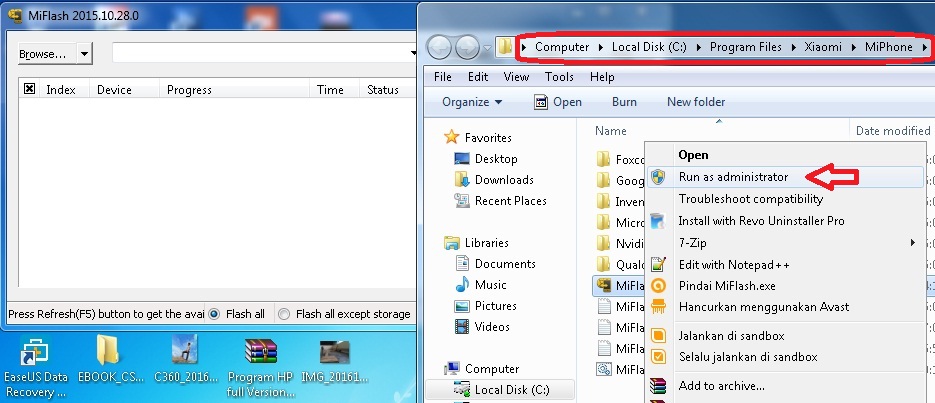Image resolution: width=935 pixels, height=403 pixels.
Task: Open the File menu in Explorer
Action: [442, 77]
